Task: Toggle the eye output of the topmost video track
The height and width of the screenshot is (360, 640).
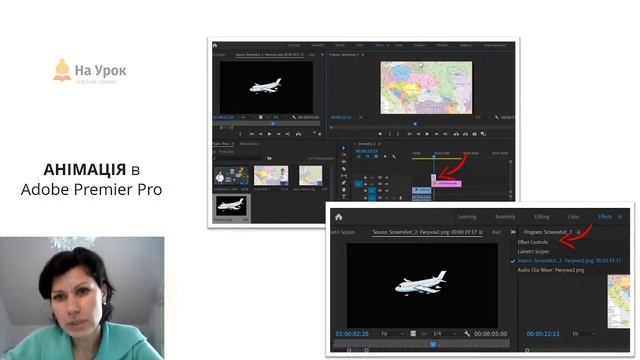Action: tap(386, 178)
